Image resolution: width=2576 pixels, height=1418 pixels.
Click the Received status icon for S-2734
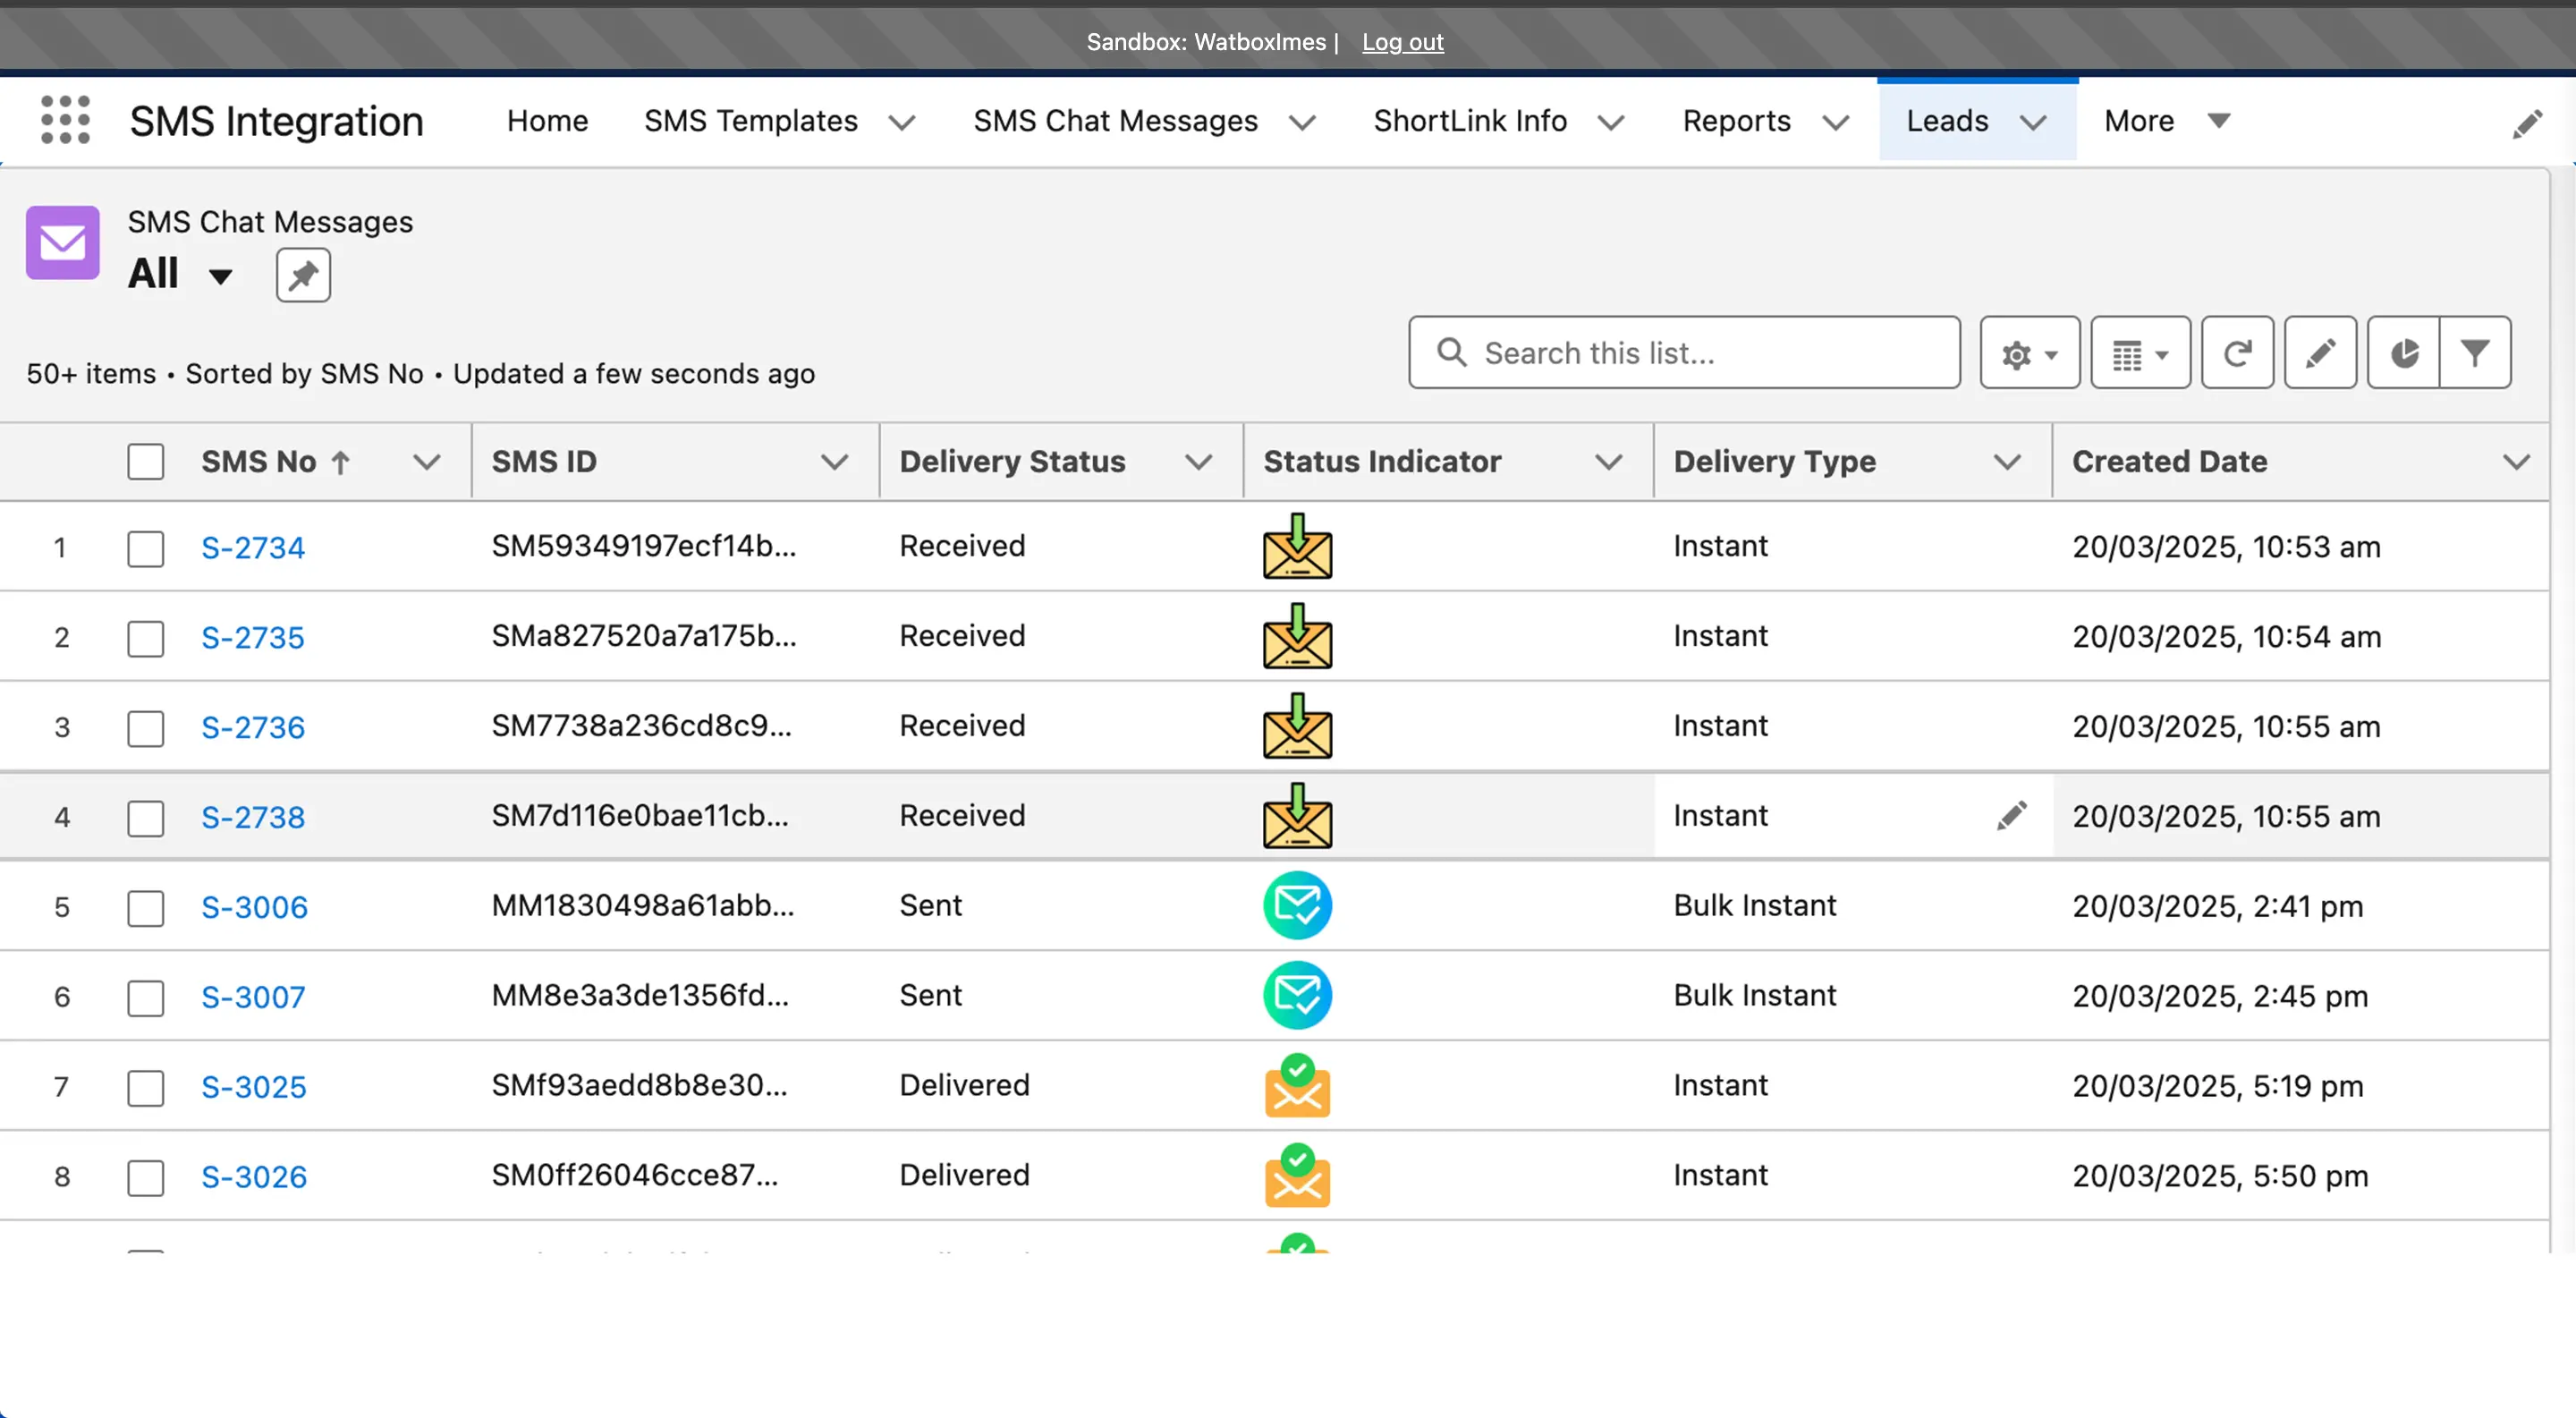point(1297,546)
